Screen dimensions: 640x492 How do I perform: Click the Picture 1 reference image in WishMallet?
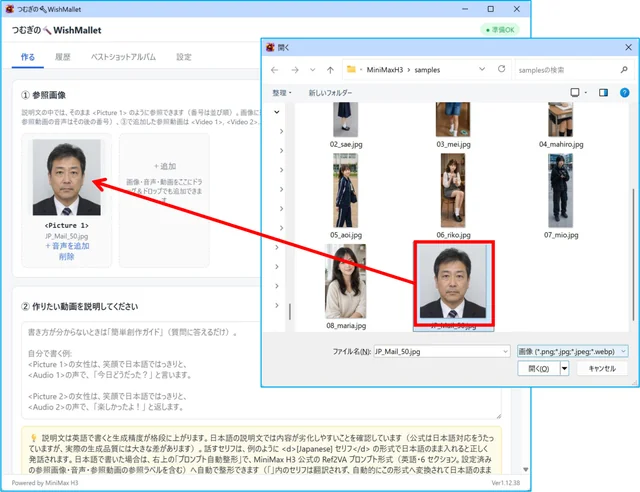pyautogui.click(x=67, y=177)
